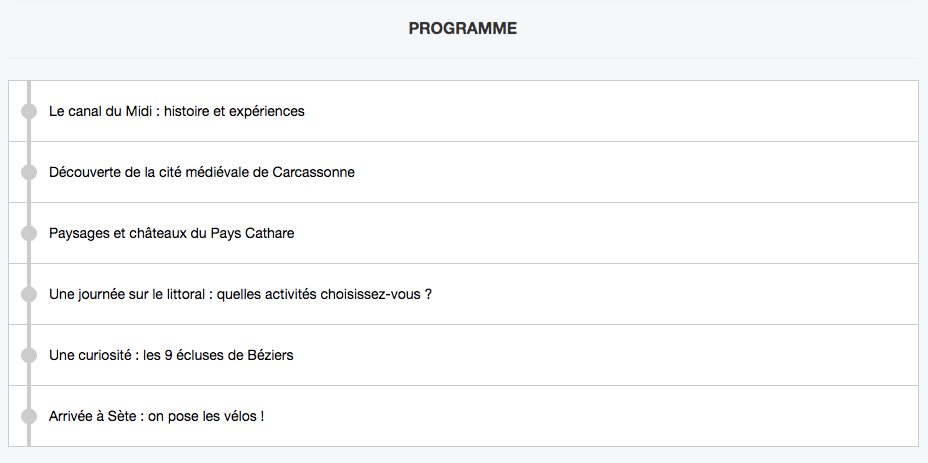Viewport: 928px width, 463px height.
Task: Click the marker beside '9 écluses de Béziers'
Action: click(29, 355)
